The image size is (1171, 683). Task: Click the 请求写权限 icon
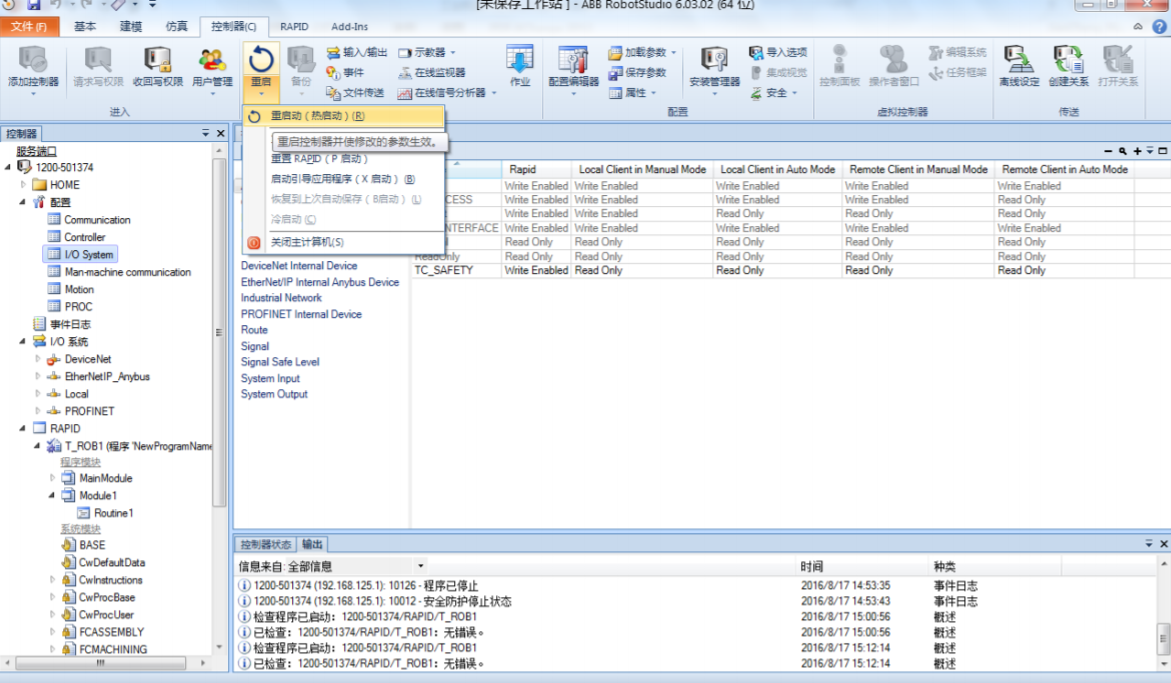point(98,67)
